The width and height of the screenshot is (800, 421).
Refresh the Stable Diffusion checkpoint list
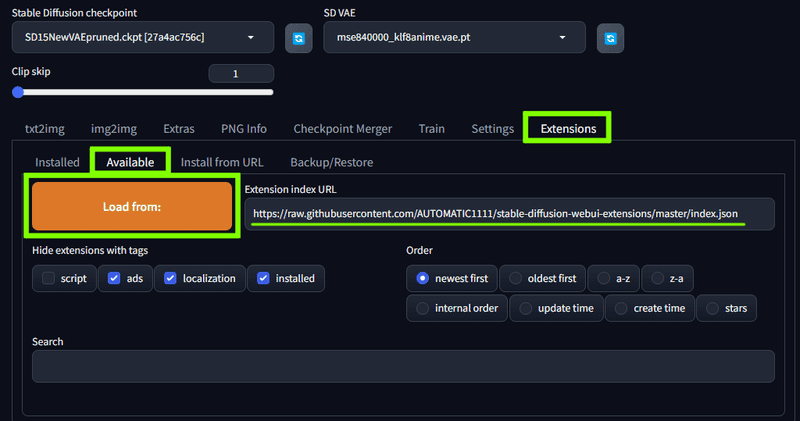pyautogui.click(x=298, y=38)
